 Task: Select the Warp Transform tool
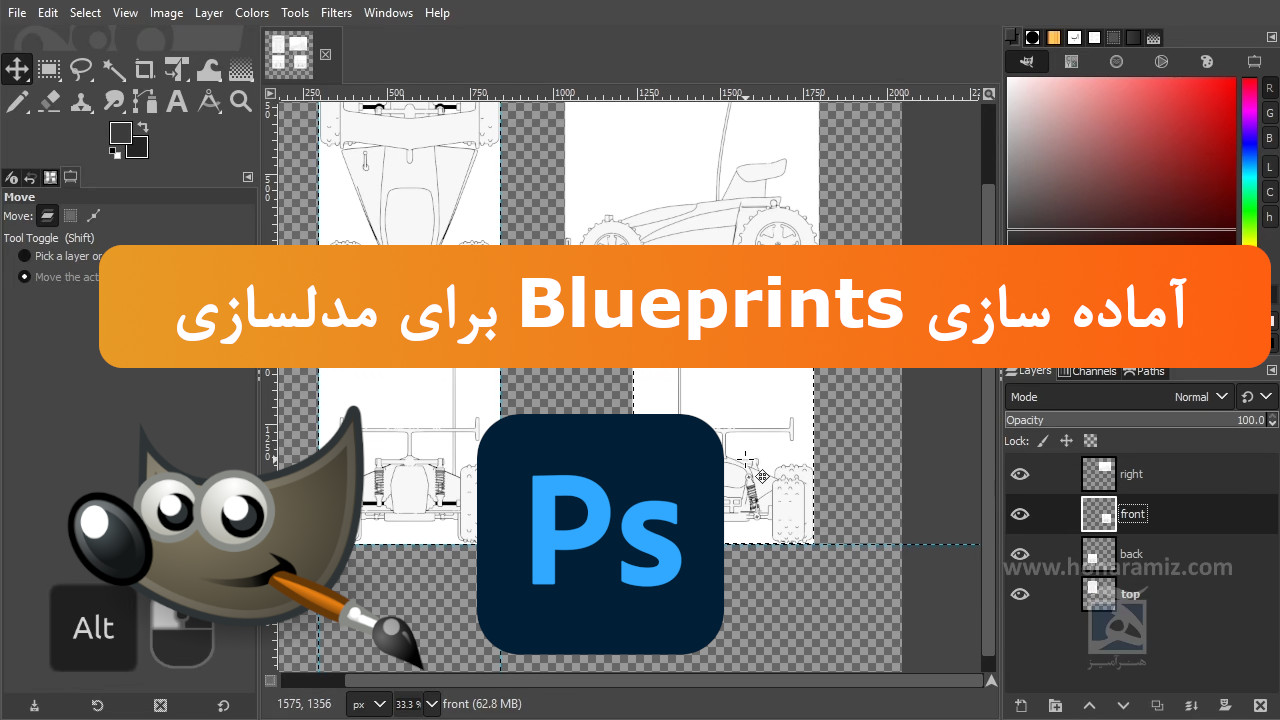click(x=209, y=69)
